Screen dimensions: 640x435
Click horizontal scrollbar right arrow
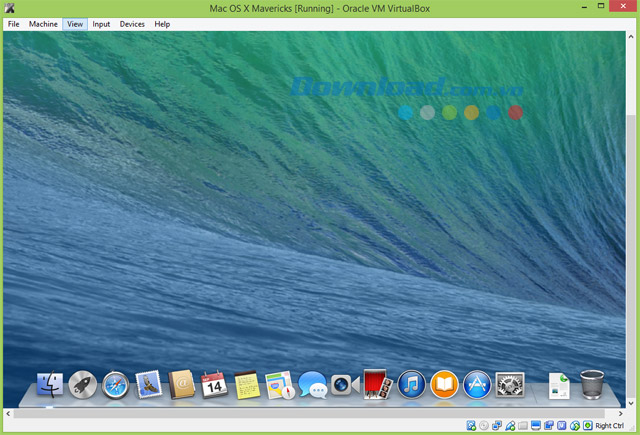(x=621, y=413)
